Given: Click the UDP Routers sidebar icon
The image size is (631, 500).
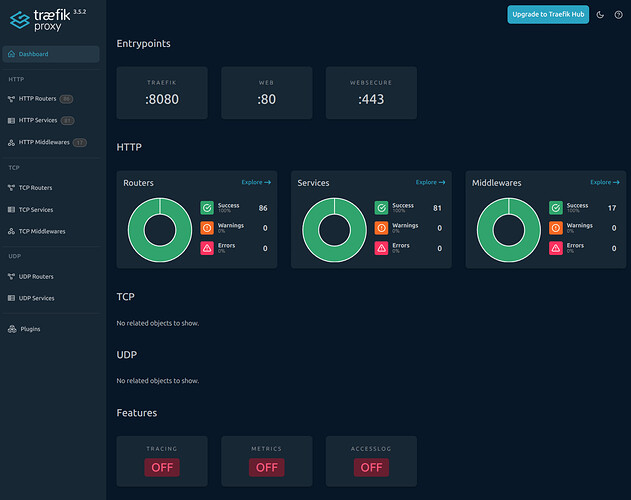Looking at the screenshot, I should click(11, 276).
